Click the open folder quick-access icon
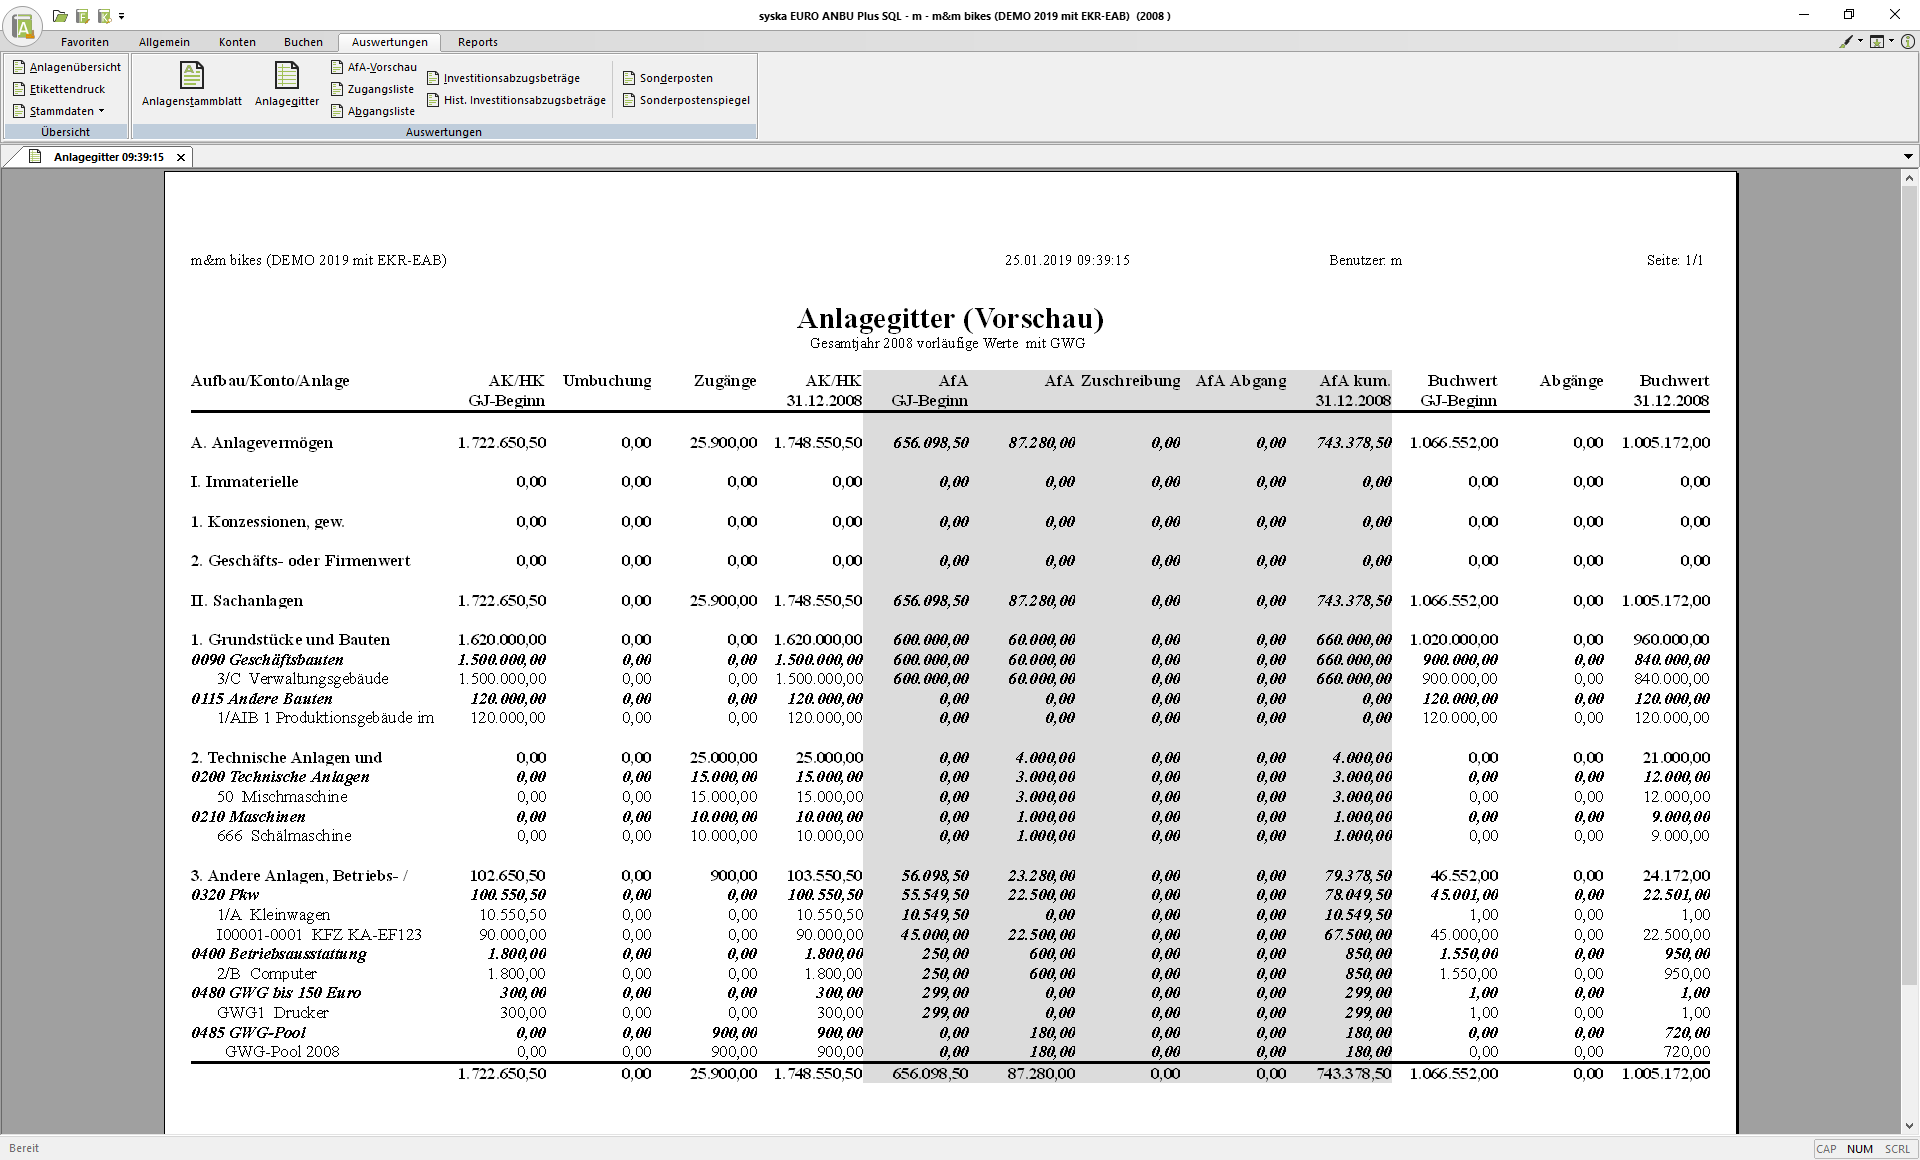This screenshot has width=1920, height=1160. (x=60, y=16)
